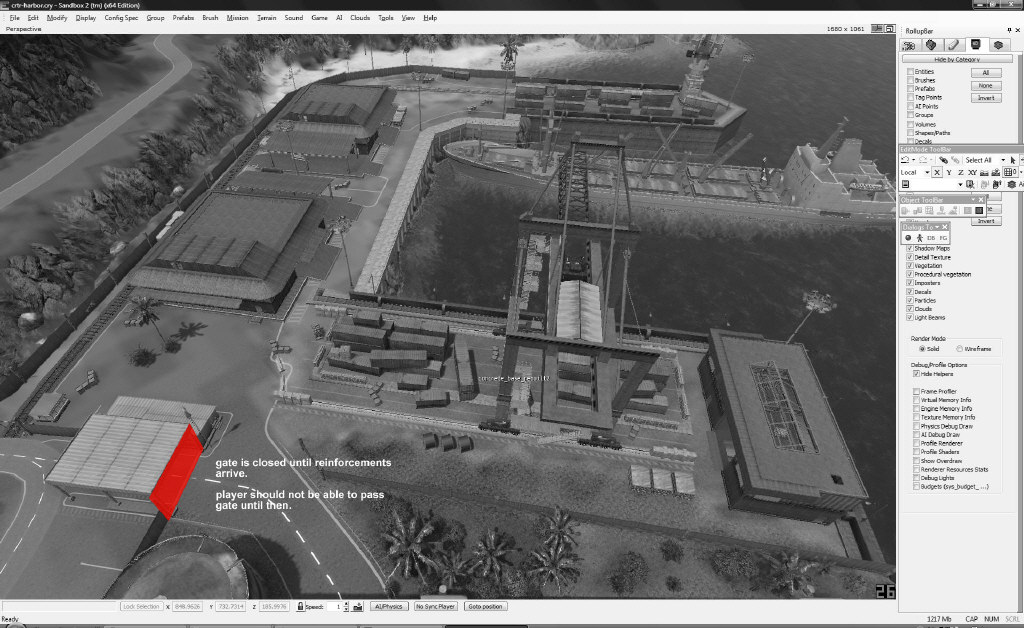Screen dimensions: 1024x628
Task: Click the Lock Selection button
Action: 141,606
